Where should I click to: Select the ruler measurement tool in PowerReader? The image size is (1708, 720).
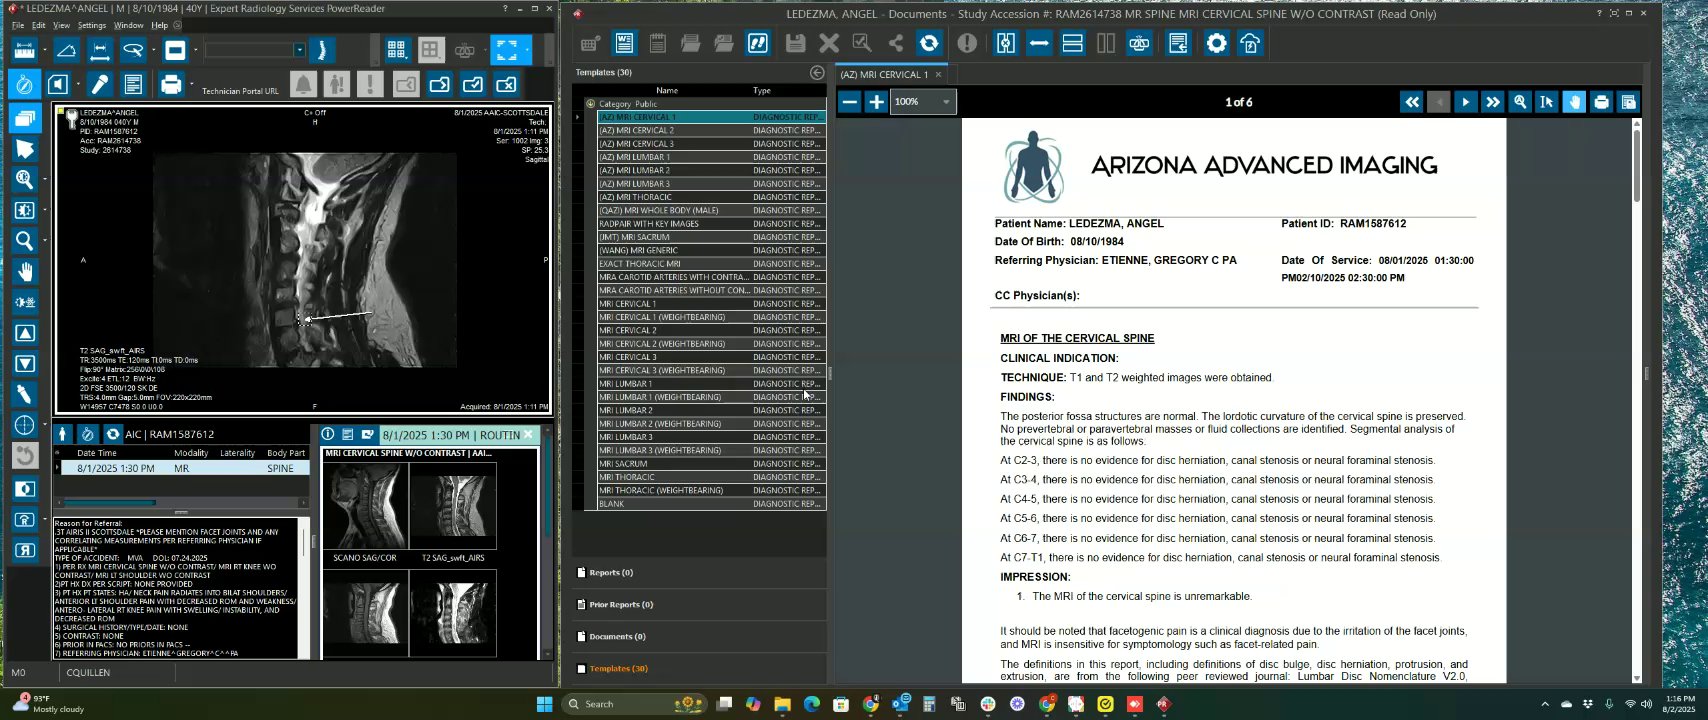pos(24,50)
